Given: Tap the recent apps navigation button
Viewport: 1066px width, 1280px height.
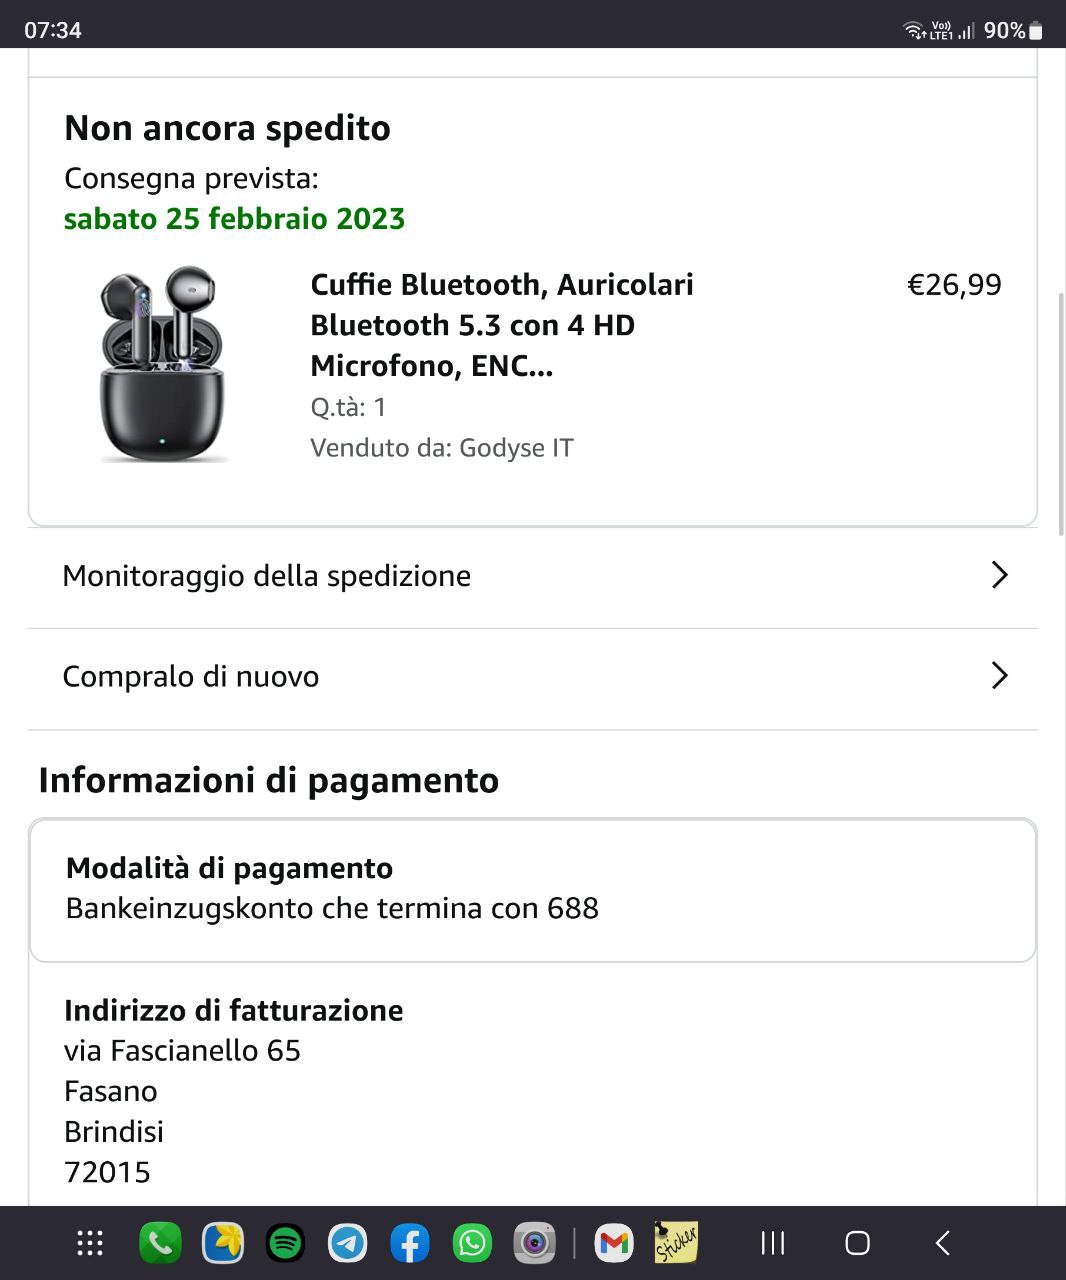Looking at the screenshot, I should coord(772,1243).
